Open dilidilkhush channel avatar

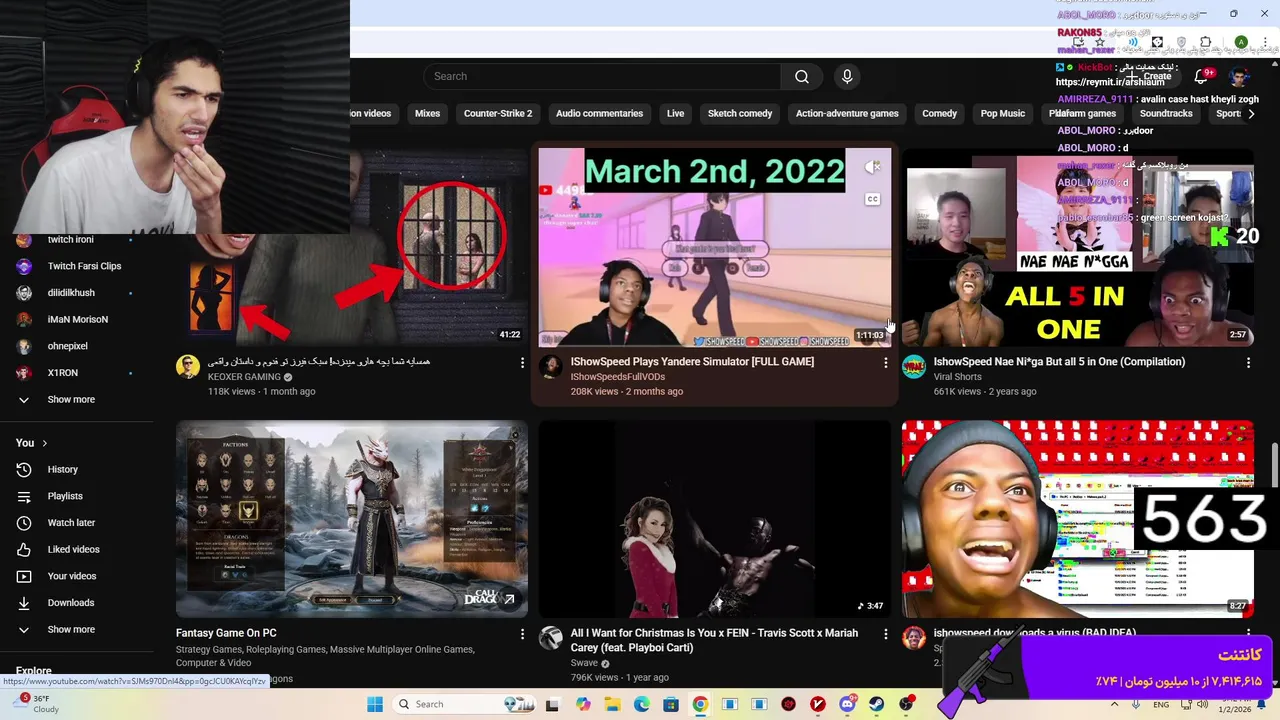click(24, 293)
